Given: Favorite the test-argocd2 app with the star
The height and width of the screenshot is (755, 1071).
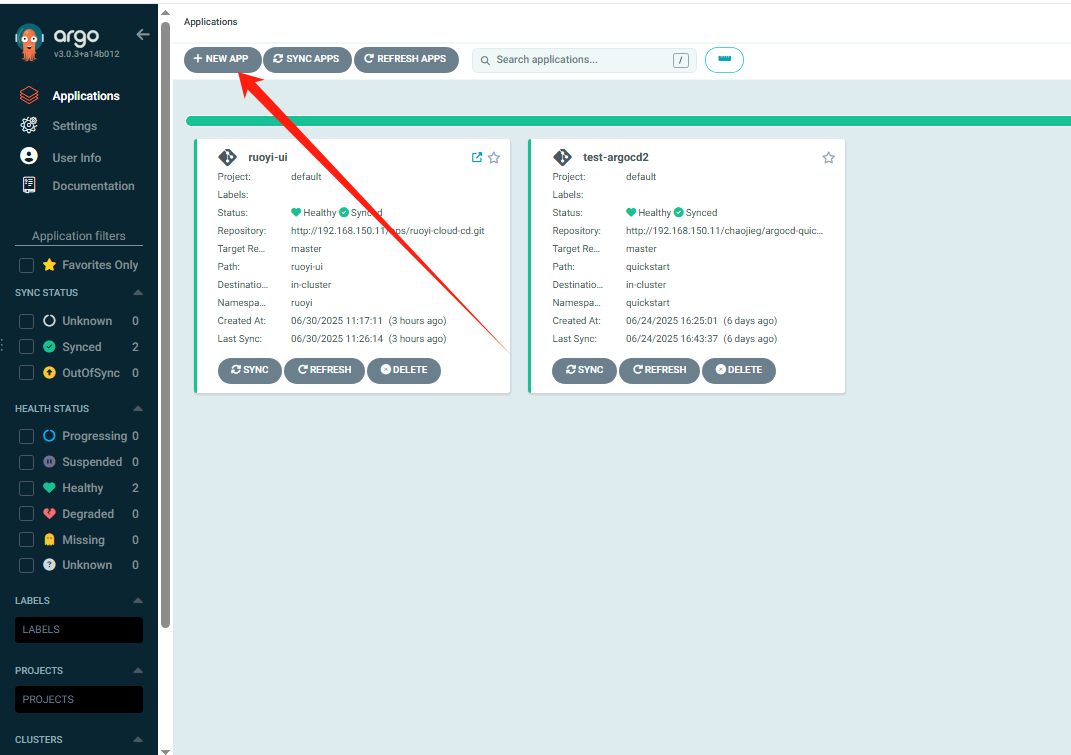Looking at the screenshot, I should point(829,158).
